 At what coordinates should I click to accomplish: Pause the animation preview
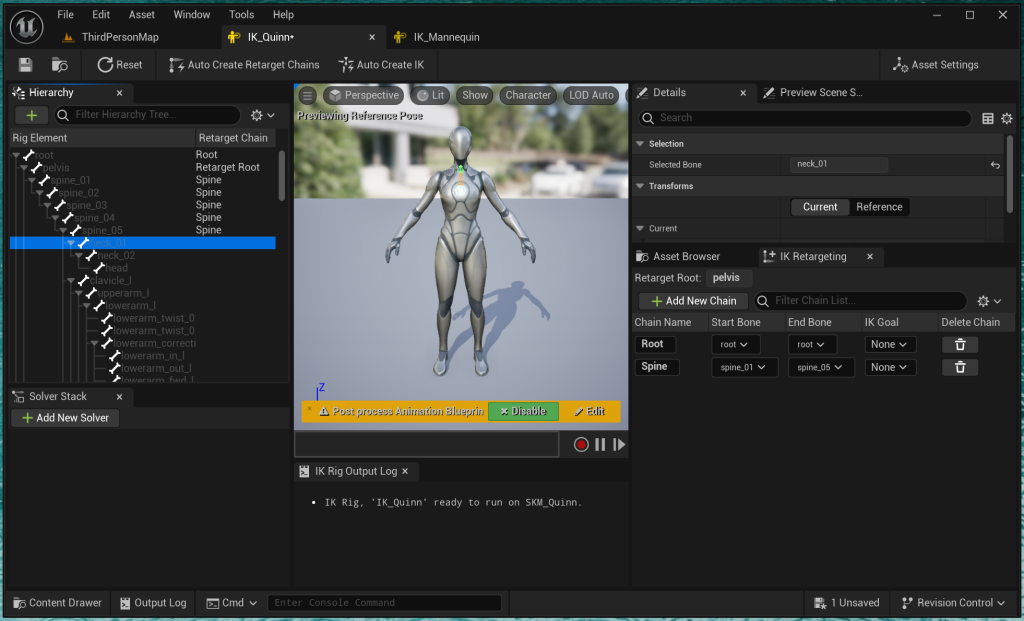click(x=600, y=445)
